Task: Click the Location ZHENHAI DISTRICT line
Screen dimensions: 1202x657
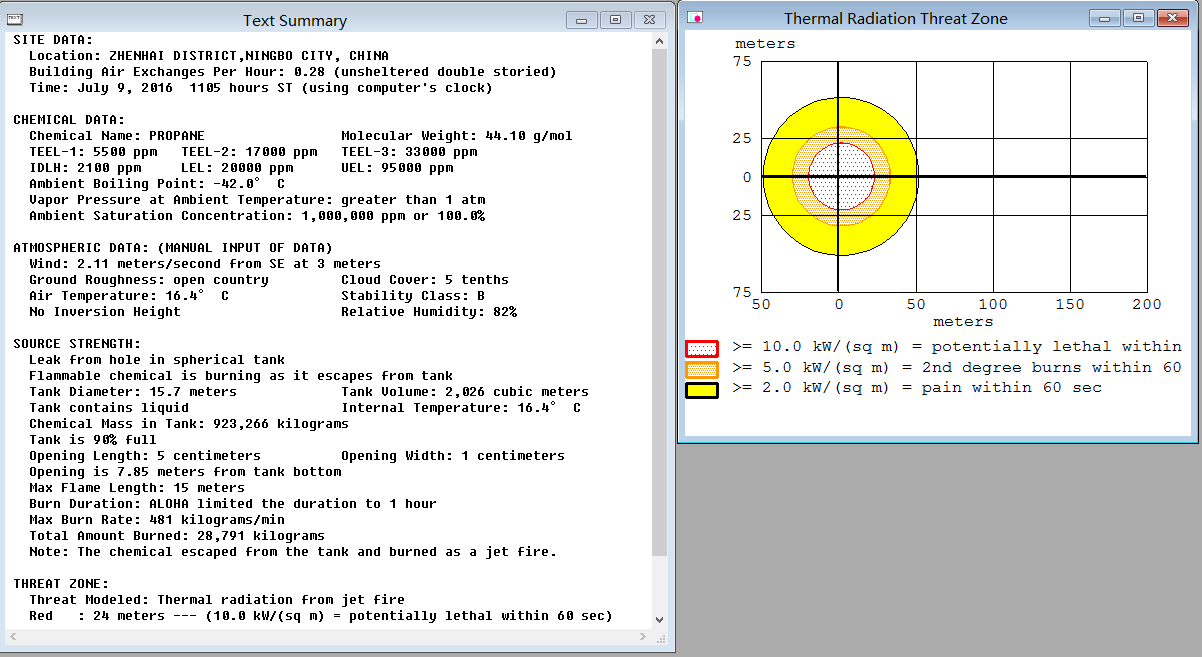Action: pyautogui.click(x=209, y=56)
